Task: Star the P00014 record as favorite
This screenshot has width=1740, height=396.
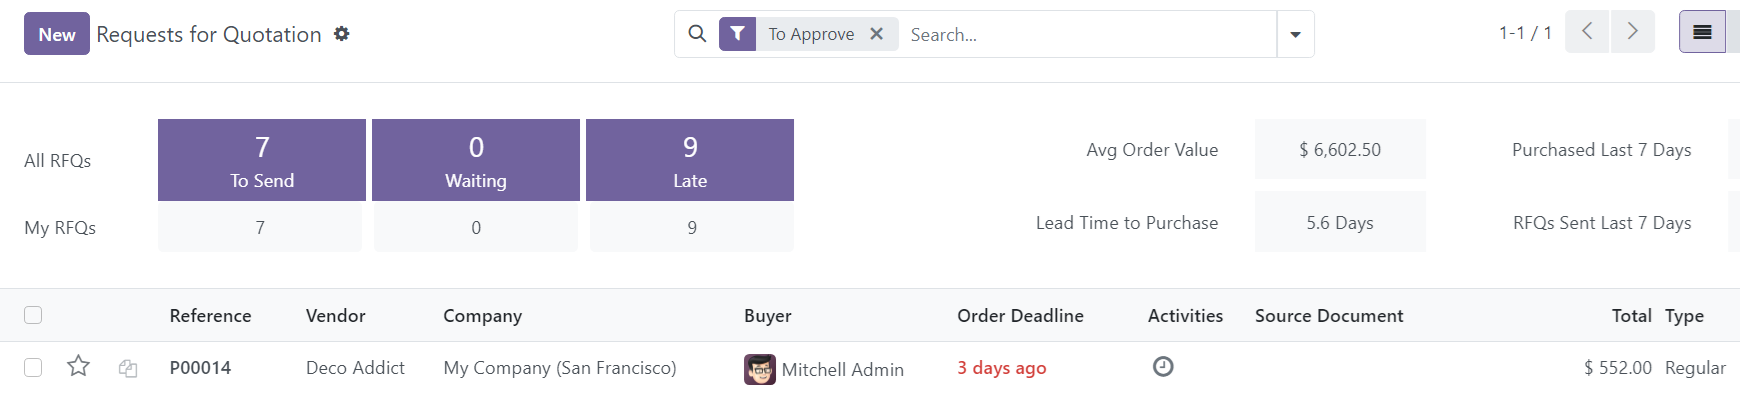Action: pyautogui.click(x=78, y=366)
